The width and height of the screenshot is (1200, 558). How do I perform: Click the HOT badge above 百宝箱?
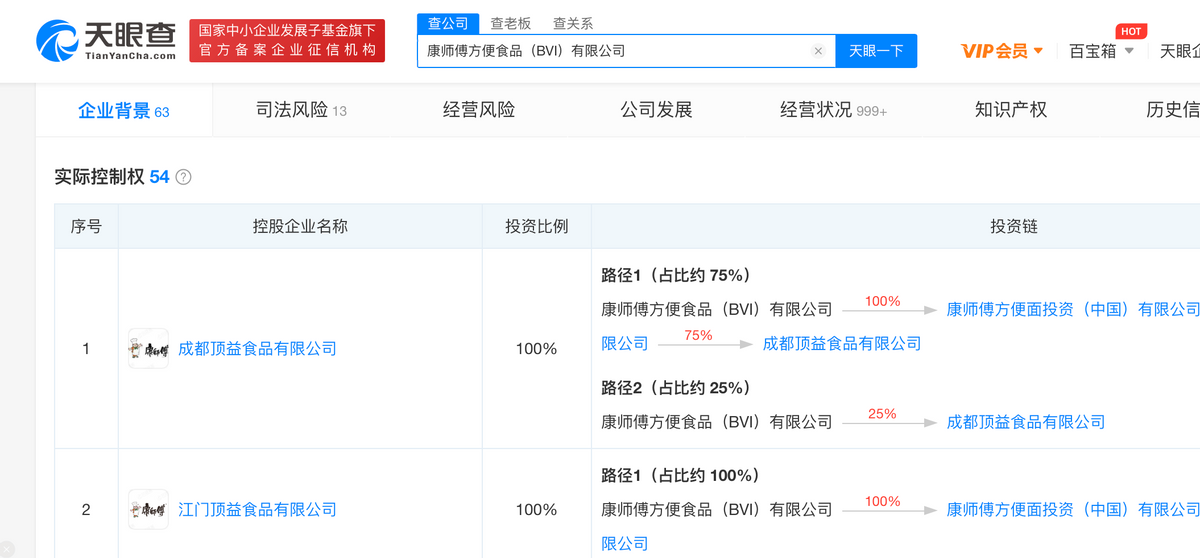tap(1131, 32)
